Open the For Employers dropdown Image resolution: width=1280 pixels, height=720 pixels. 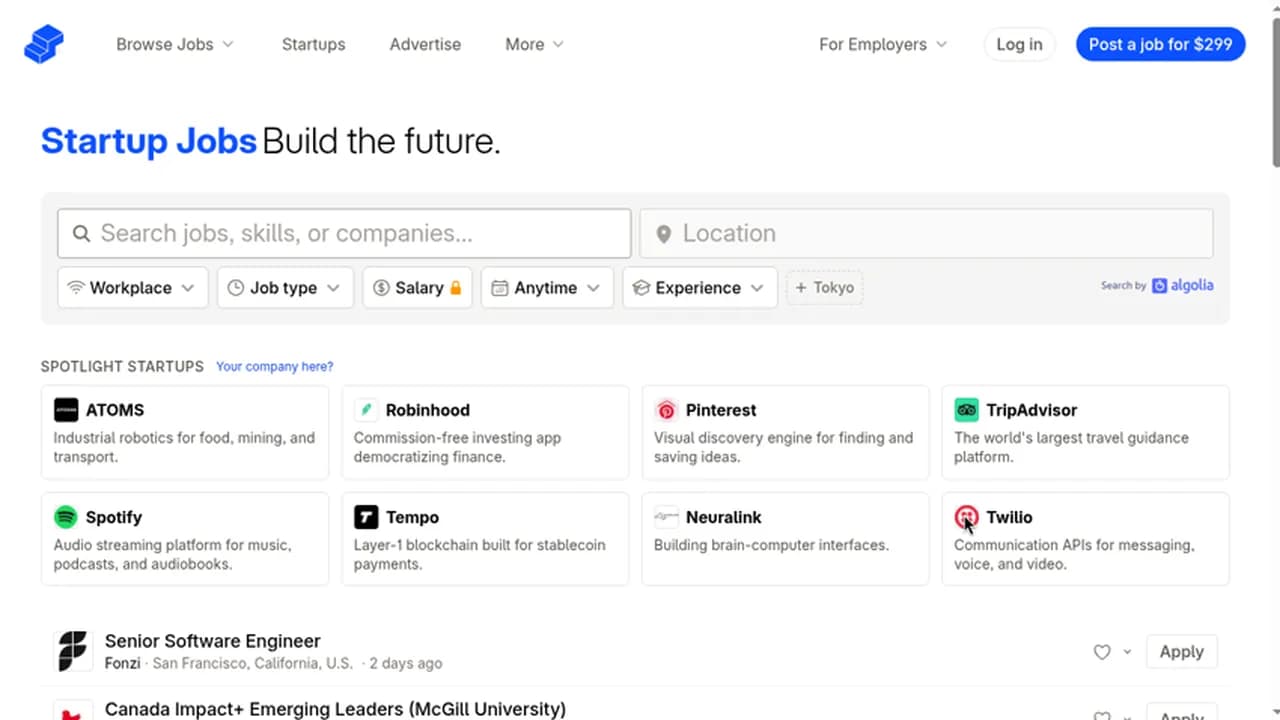pos(882,44)
